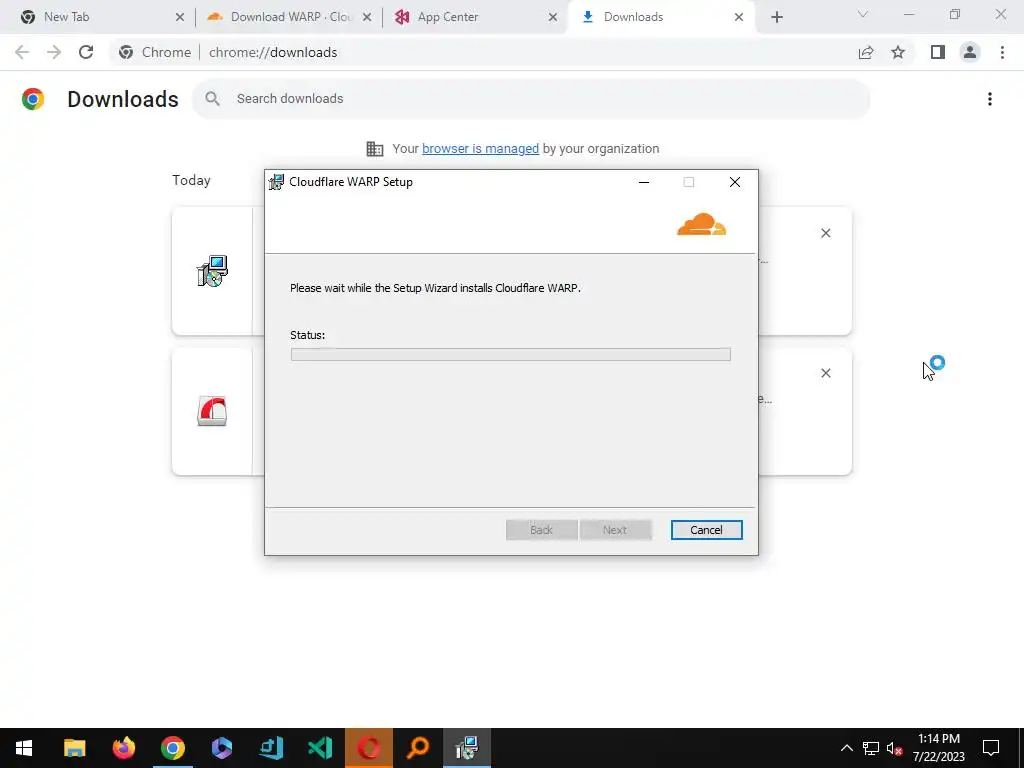
Task: Click the installer file icon in downloads
Action: click(212, 271)
